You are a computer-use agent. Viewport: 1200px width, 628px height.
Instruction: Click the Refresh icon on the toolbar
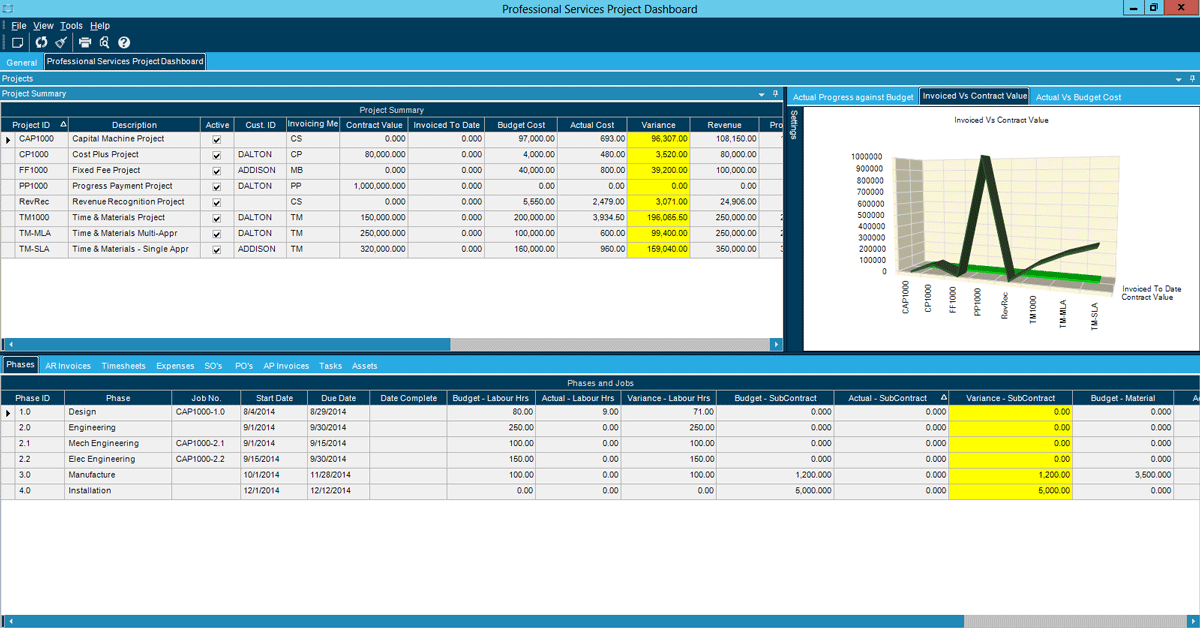pos(41,42)
